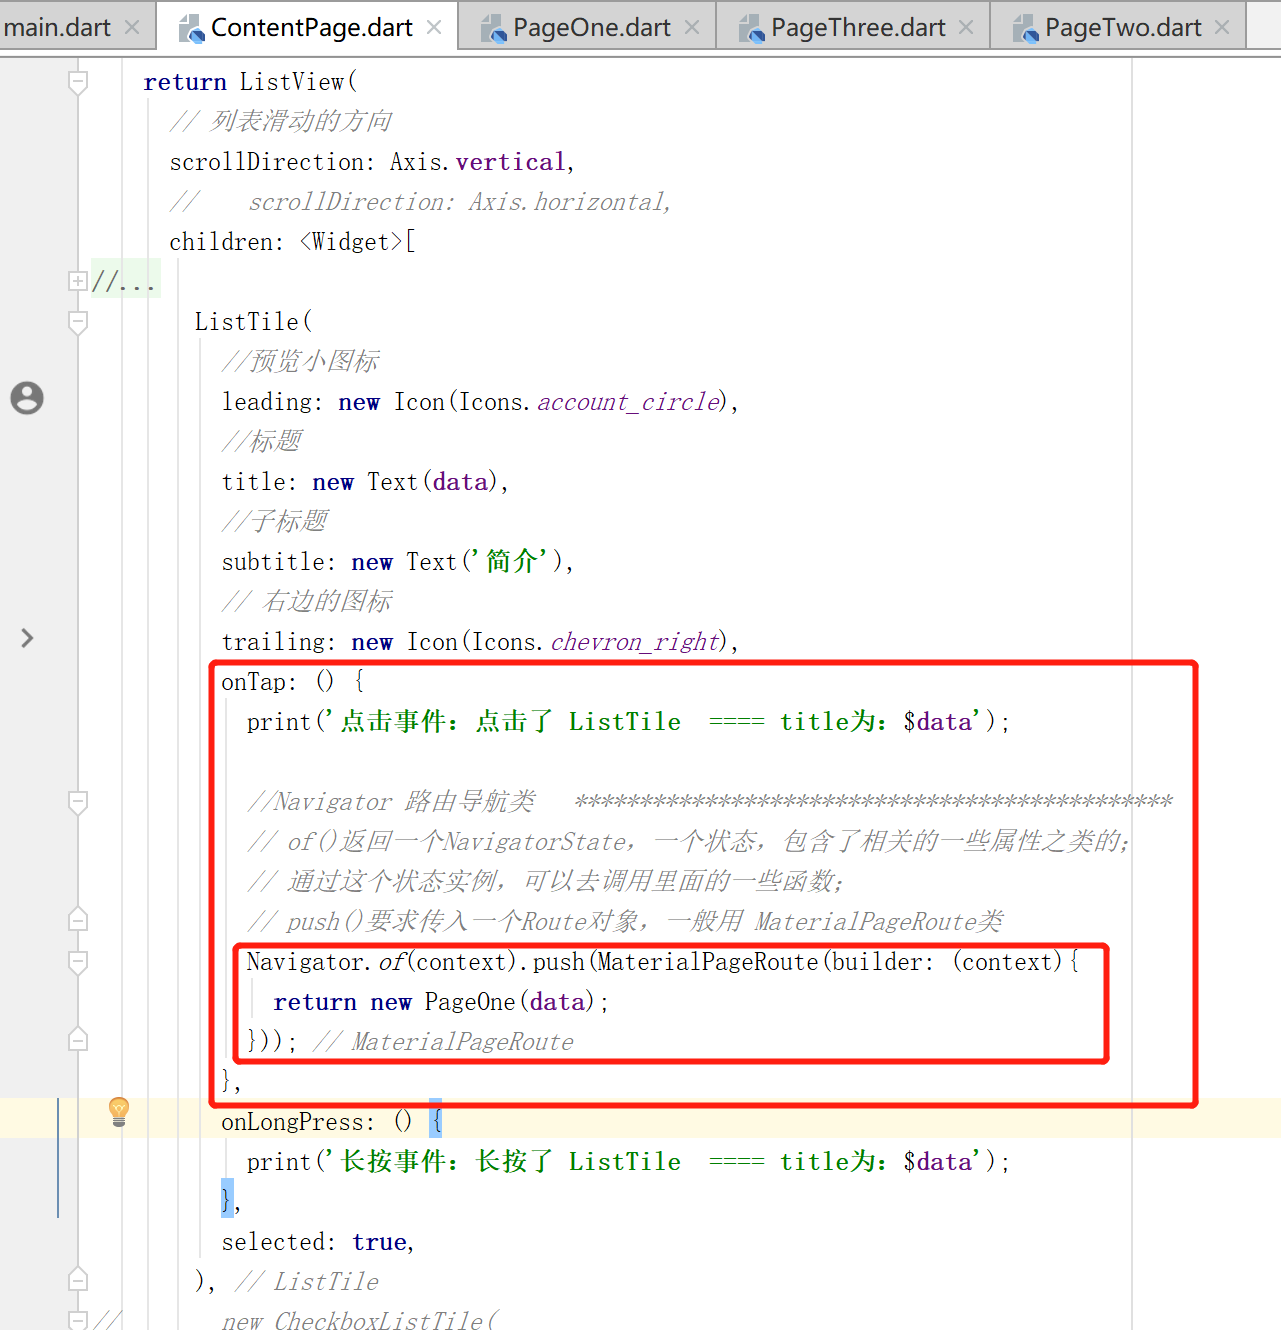Viewport: 1281px width, 1330px height.
Task: Click the '// 列表滑动的方向' comment
Action: click(x=280, y=122)
